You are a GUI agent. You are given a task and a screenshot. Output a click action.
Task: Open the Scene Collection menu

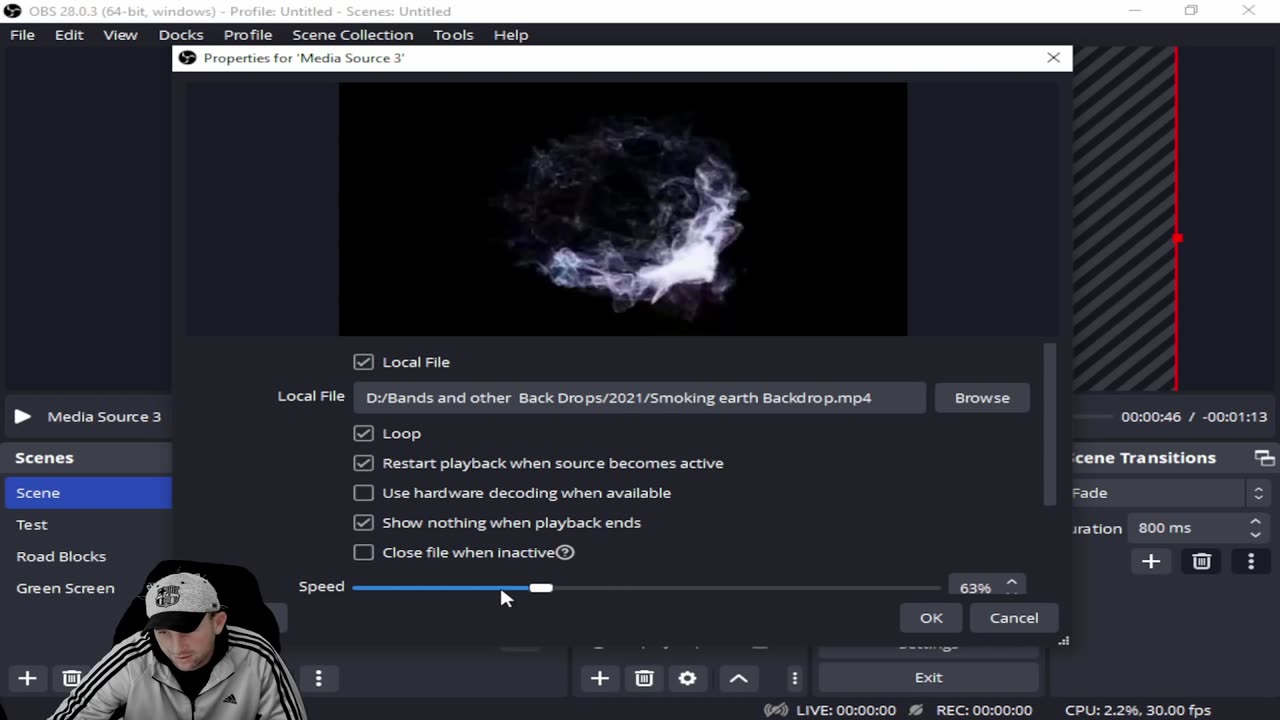[352, 35]
